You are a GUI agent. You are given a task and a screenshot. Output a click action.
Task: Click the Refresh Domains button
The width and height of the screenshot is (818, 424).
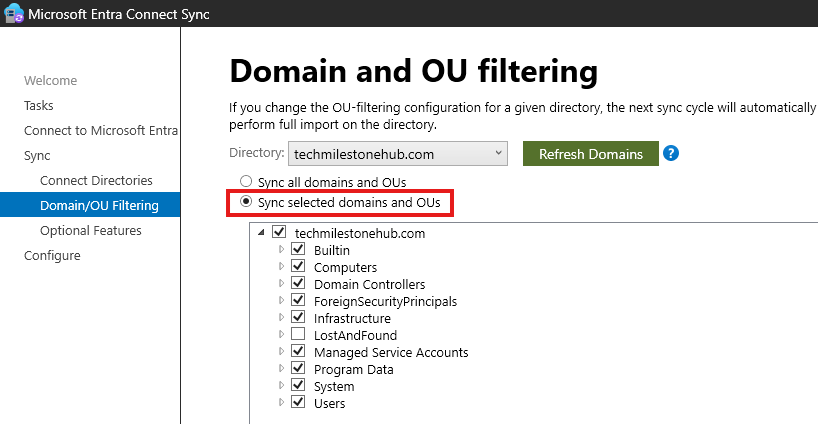(x=591, y=154)
